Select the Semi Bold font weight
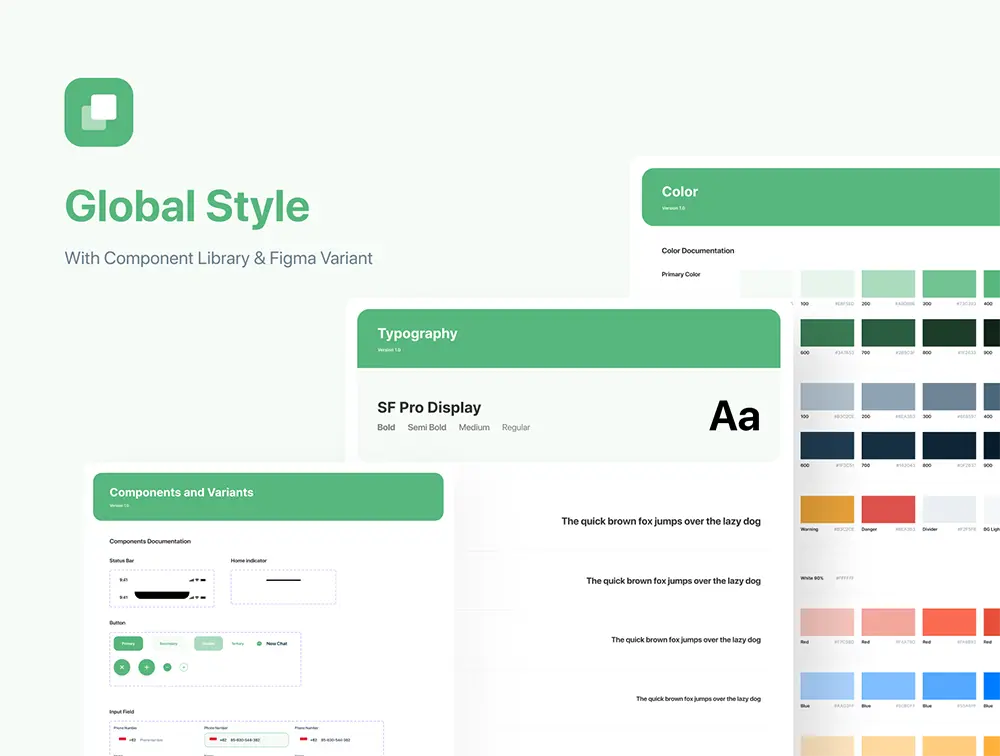The width and height of the screenshot is (1000, 756). pyautogui.click(x=427, y=428)
